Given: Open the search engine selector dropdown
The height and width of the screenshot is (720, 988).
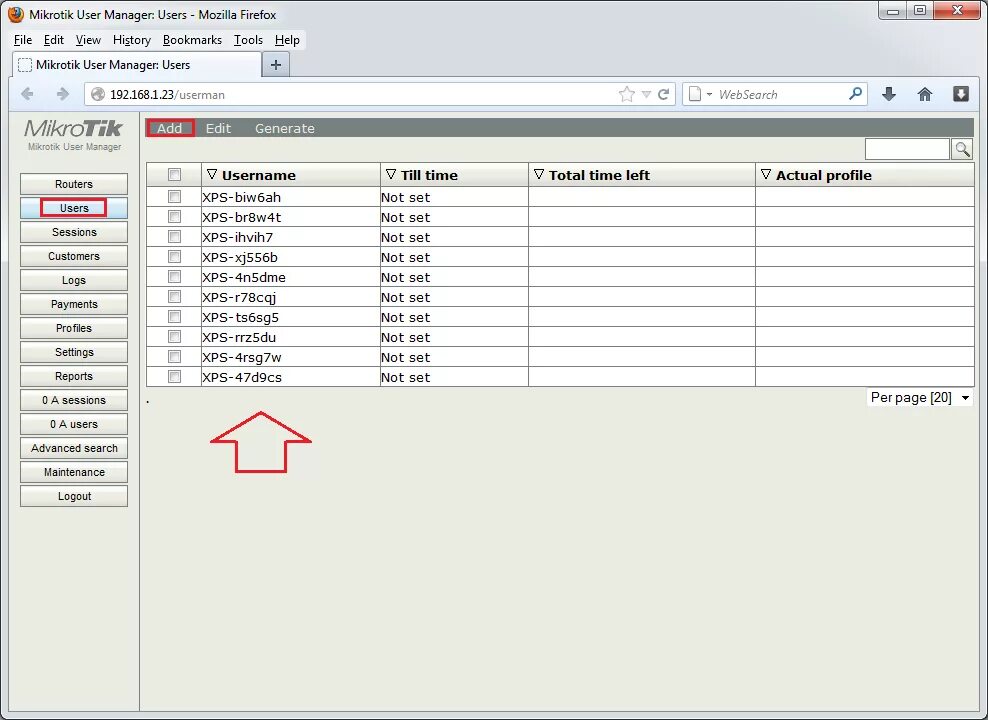Looking at the screenshot, I should [699, 94].
